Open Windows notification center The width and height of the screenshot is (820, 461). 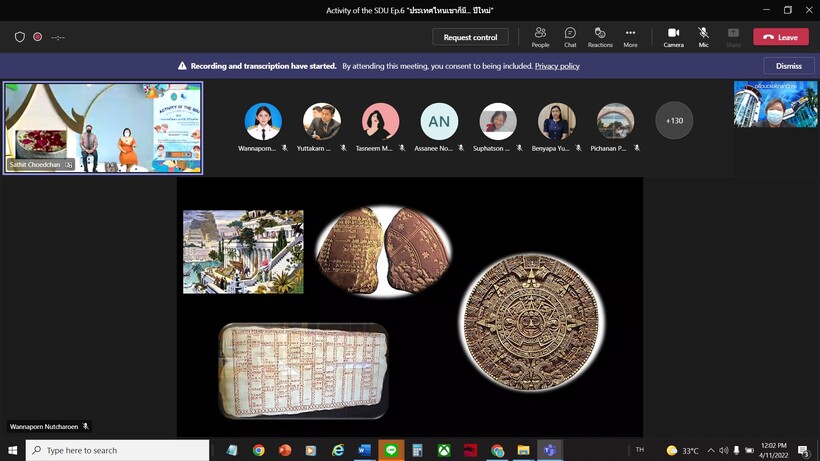click(804, 451)
